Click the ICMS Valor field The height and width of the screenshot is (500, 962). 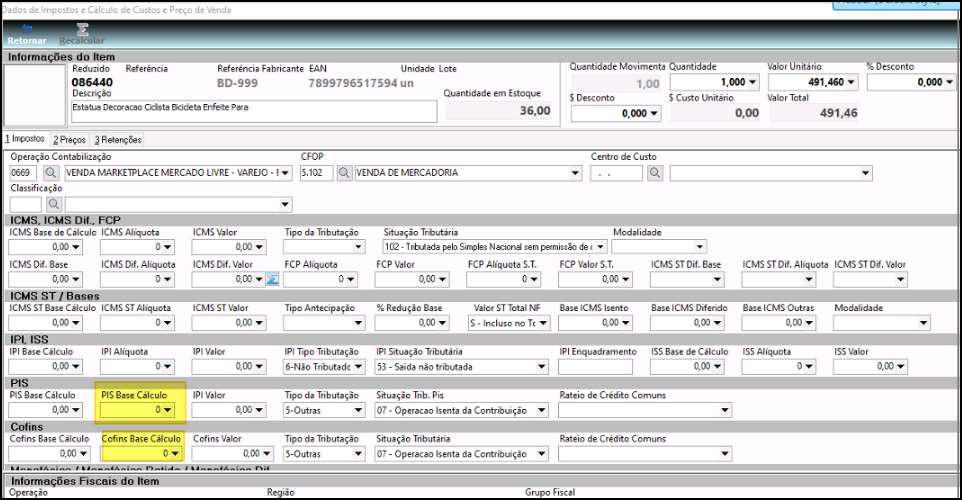[229, 247]
